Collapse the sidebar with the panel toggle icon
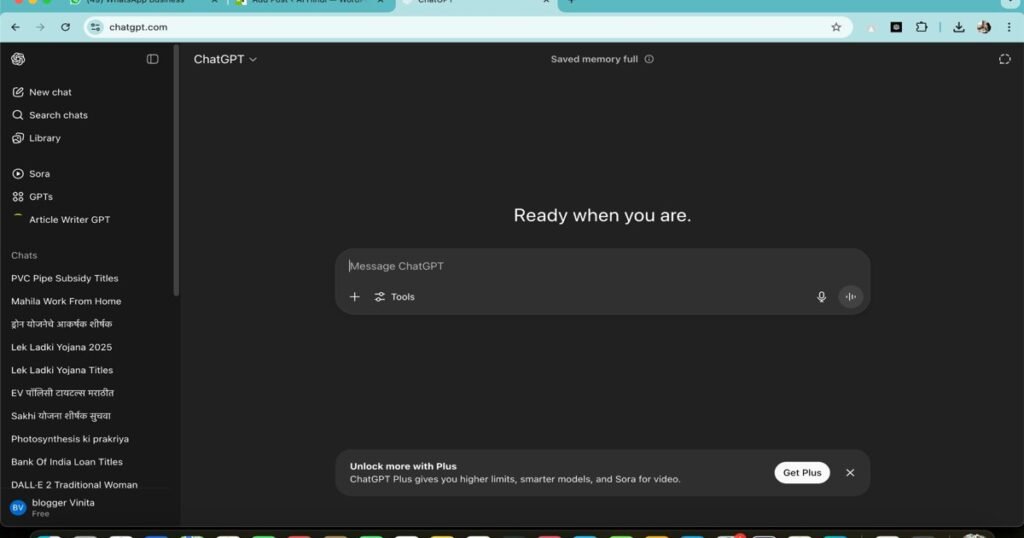Image resolution: width=1024 pixels, height=538 pixels. (152, 59)
